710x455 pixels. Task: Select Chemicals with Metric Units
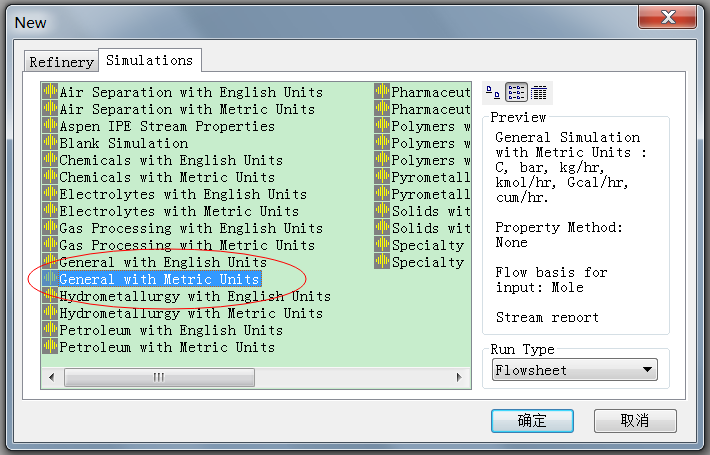pos(167,177)
